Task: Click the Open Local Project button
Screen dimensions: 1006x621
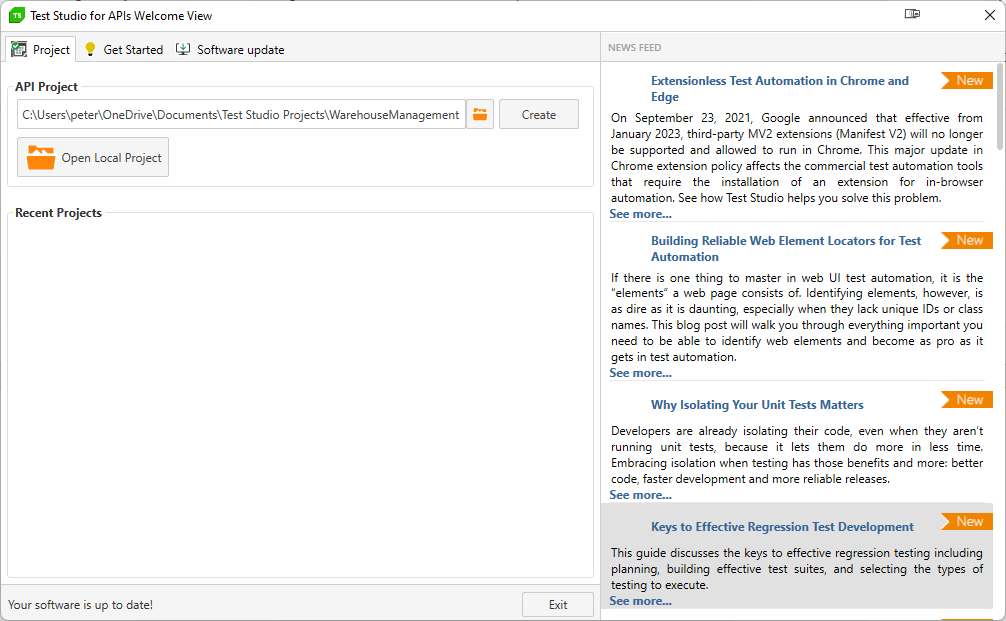Action: point(93,157)
